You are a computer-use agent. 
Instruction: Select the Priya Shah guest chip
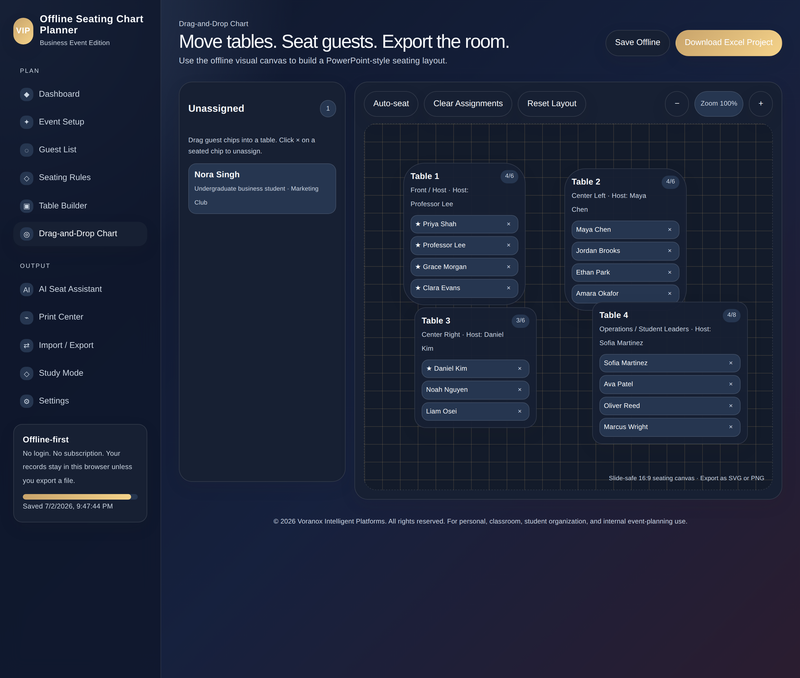(464, 224)
